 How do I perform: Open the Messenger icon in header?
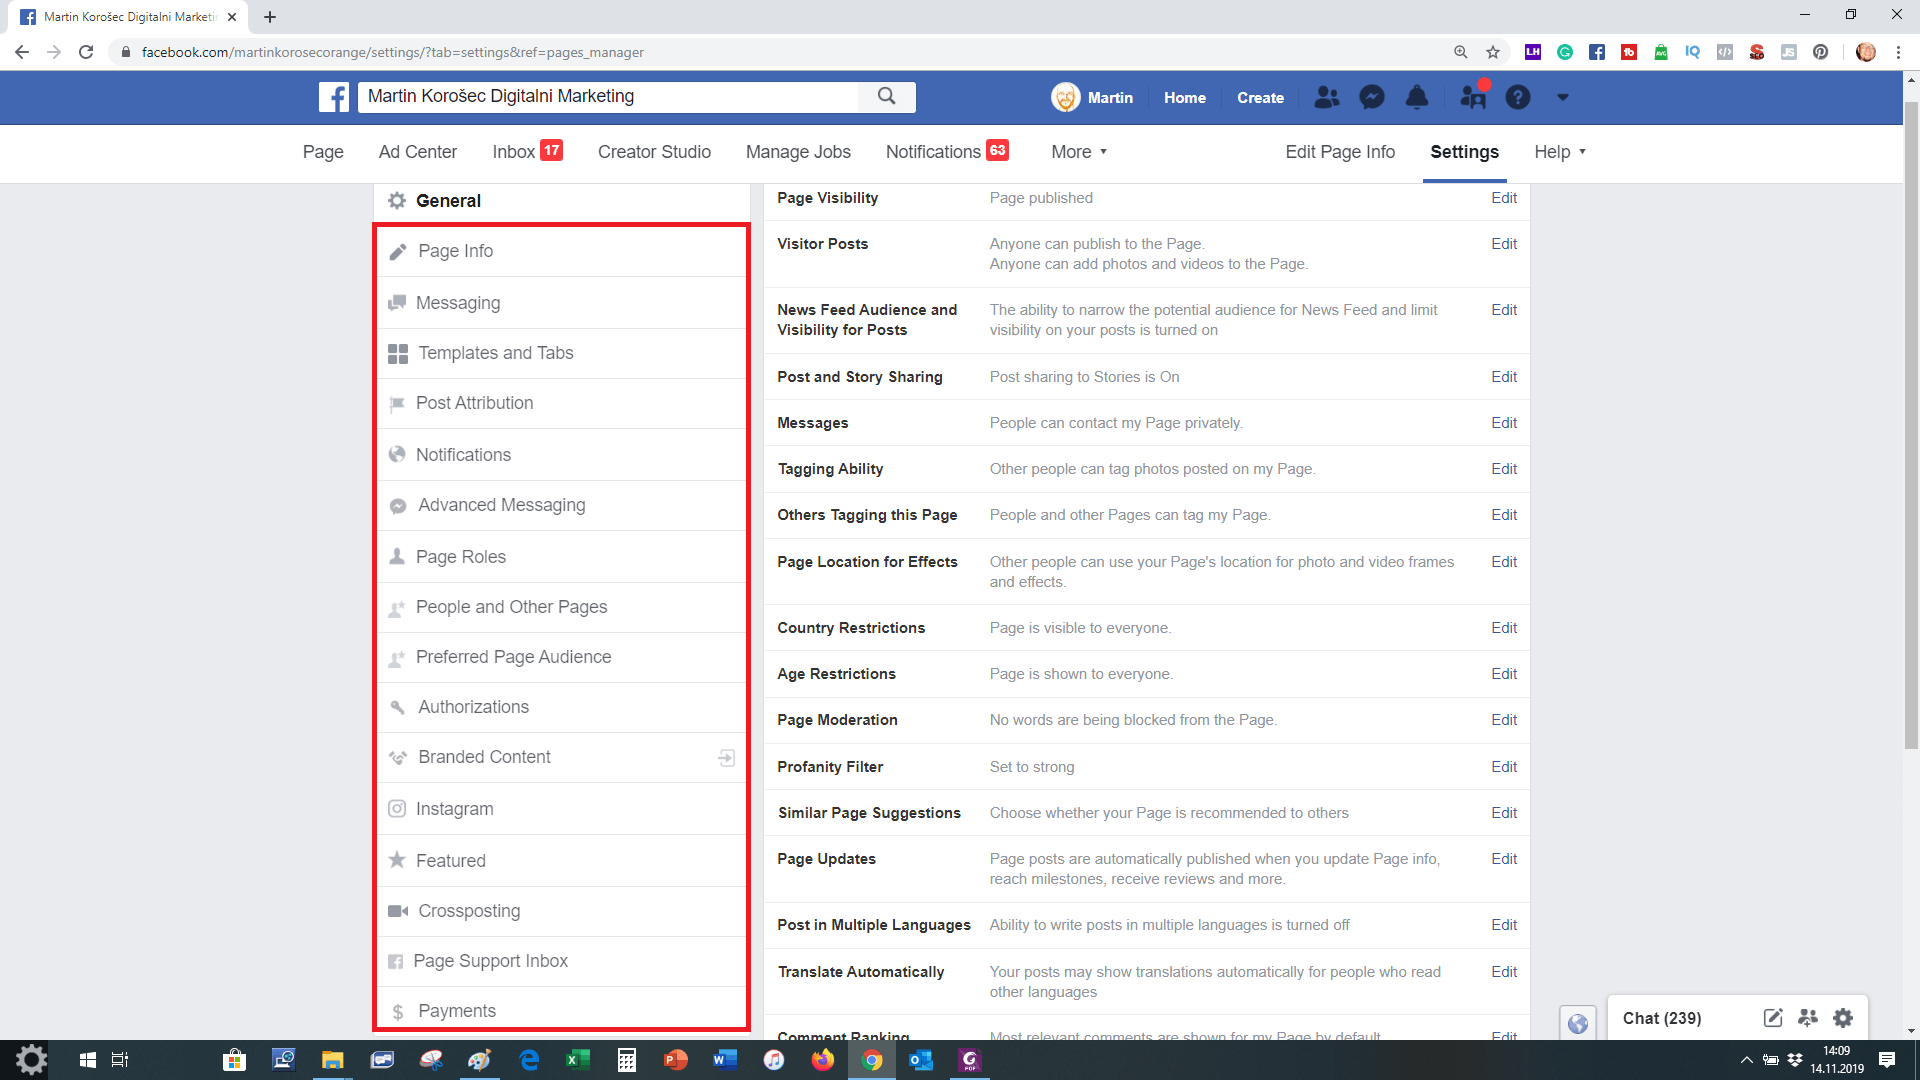[x=1372, y=97]
